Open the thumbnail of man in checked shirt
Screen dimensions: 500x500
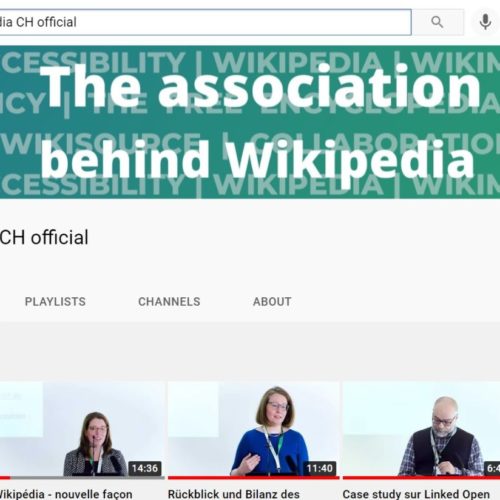(x=421, y=429)
